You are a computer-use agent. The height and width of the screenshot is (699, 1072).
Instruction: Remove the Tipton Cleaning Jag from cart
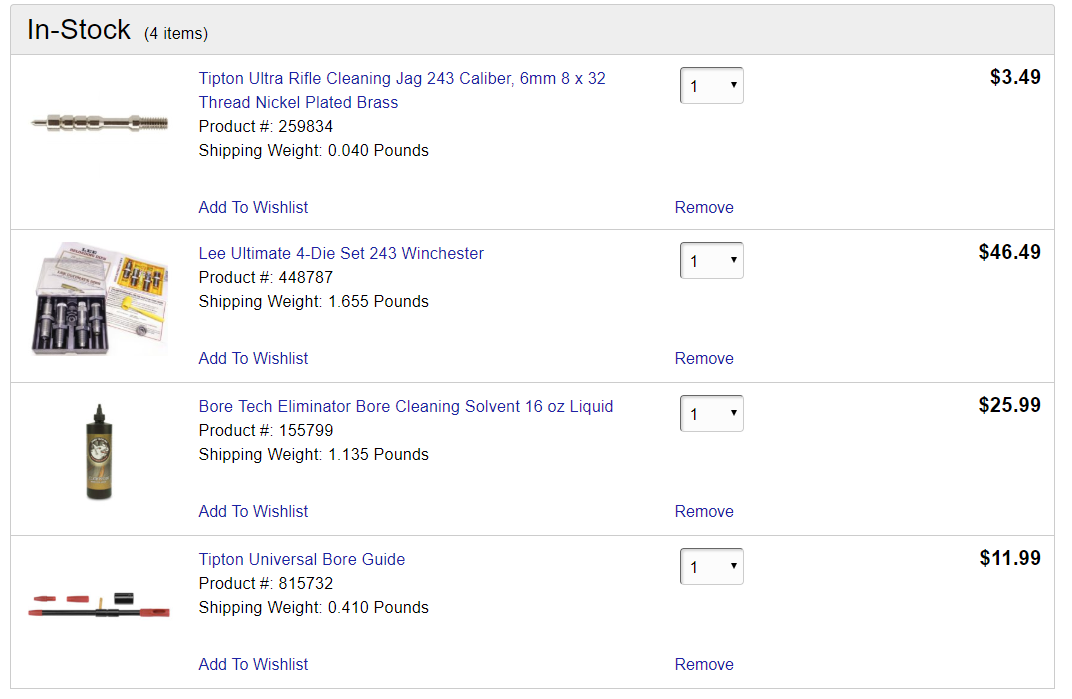[704, 207]
